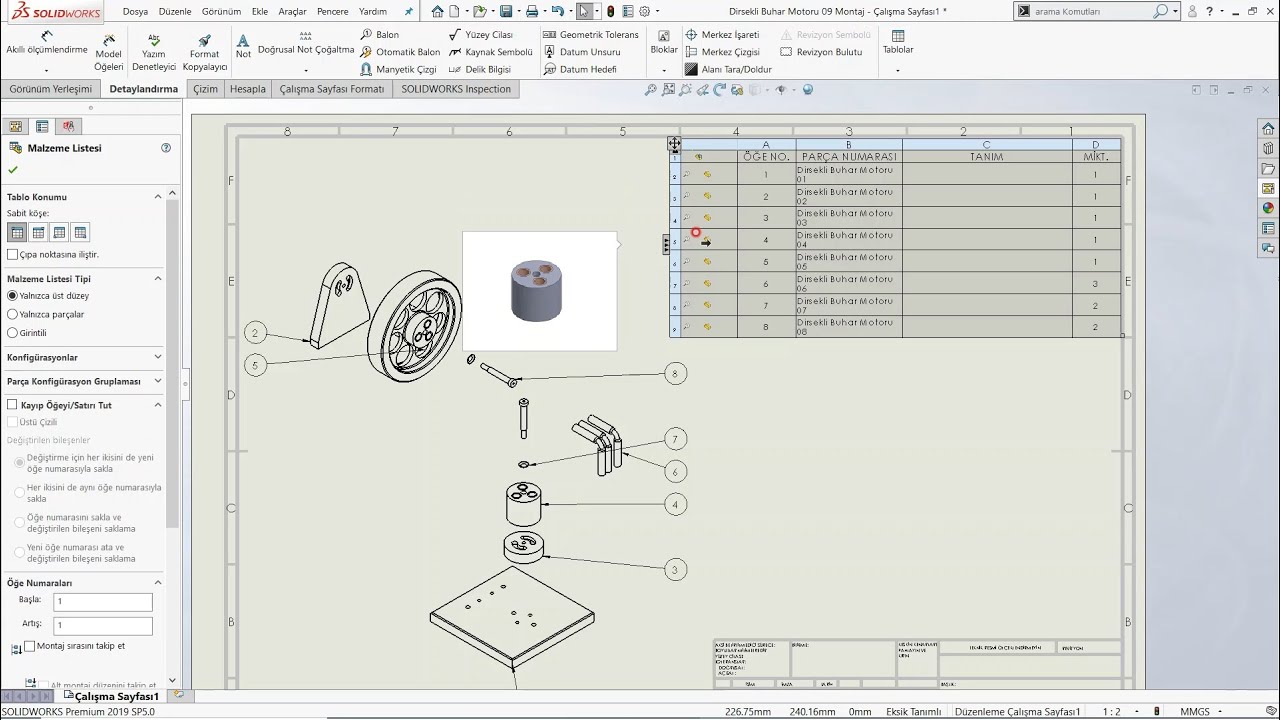Collapse the Malzeme Listesi Tipi section

click(x=158, y=279)
